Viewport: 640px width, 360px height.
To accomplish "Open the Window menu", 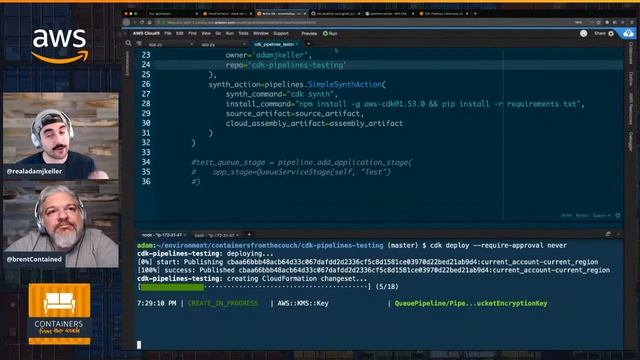I will pos(261,33).
